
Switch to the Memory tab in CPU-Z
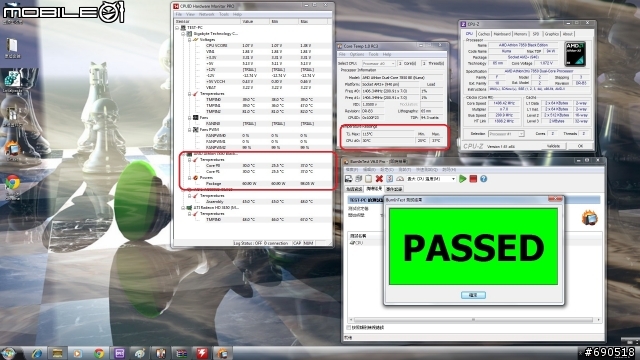(520, 34)
